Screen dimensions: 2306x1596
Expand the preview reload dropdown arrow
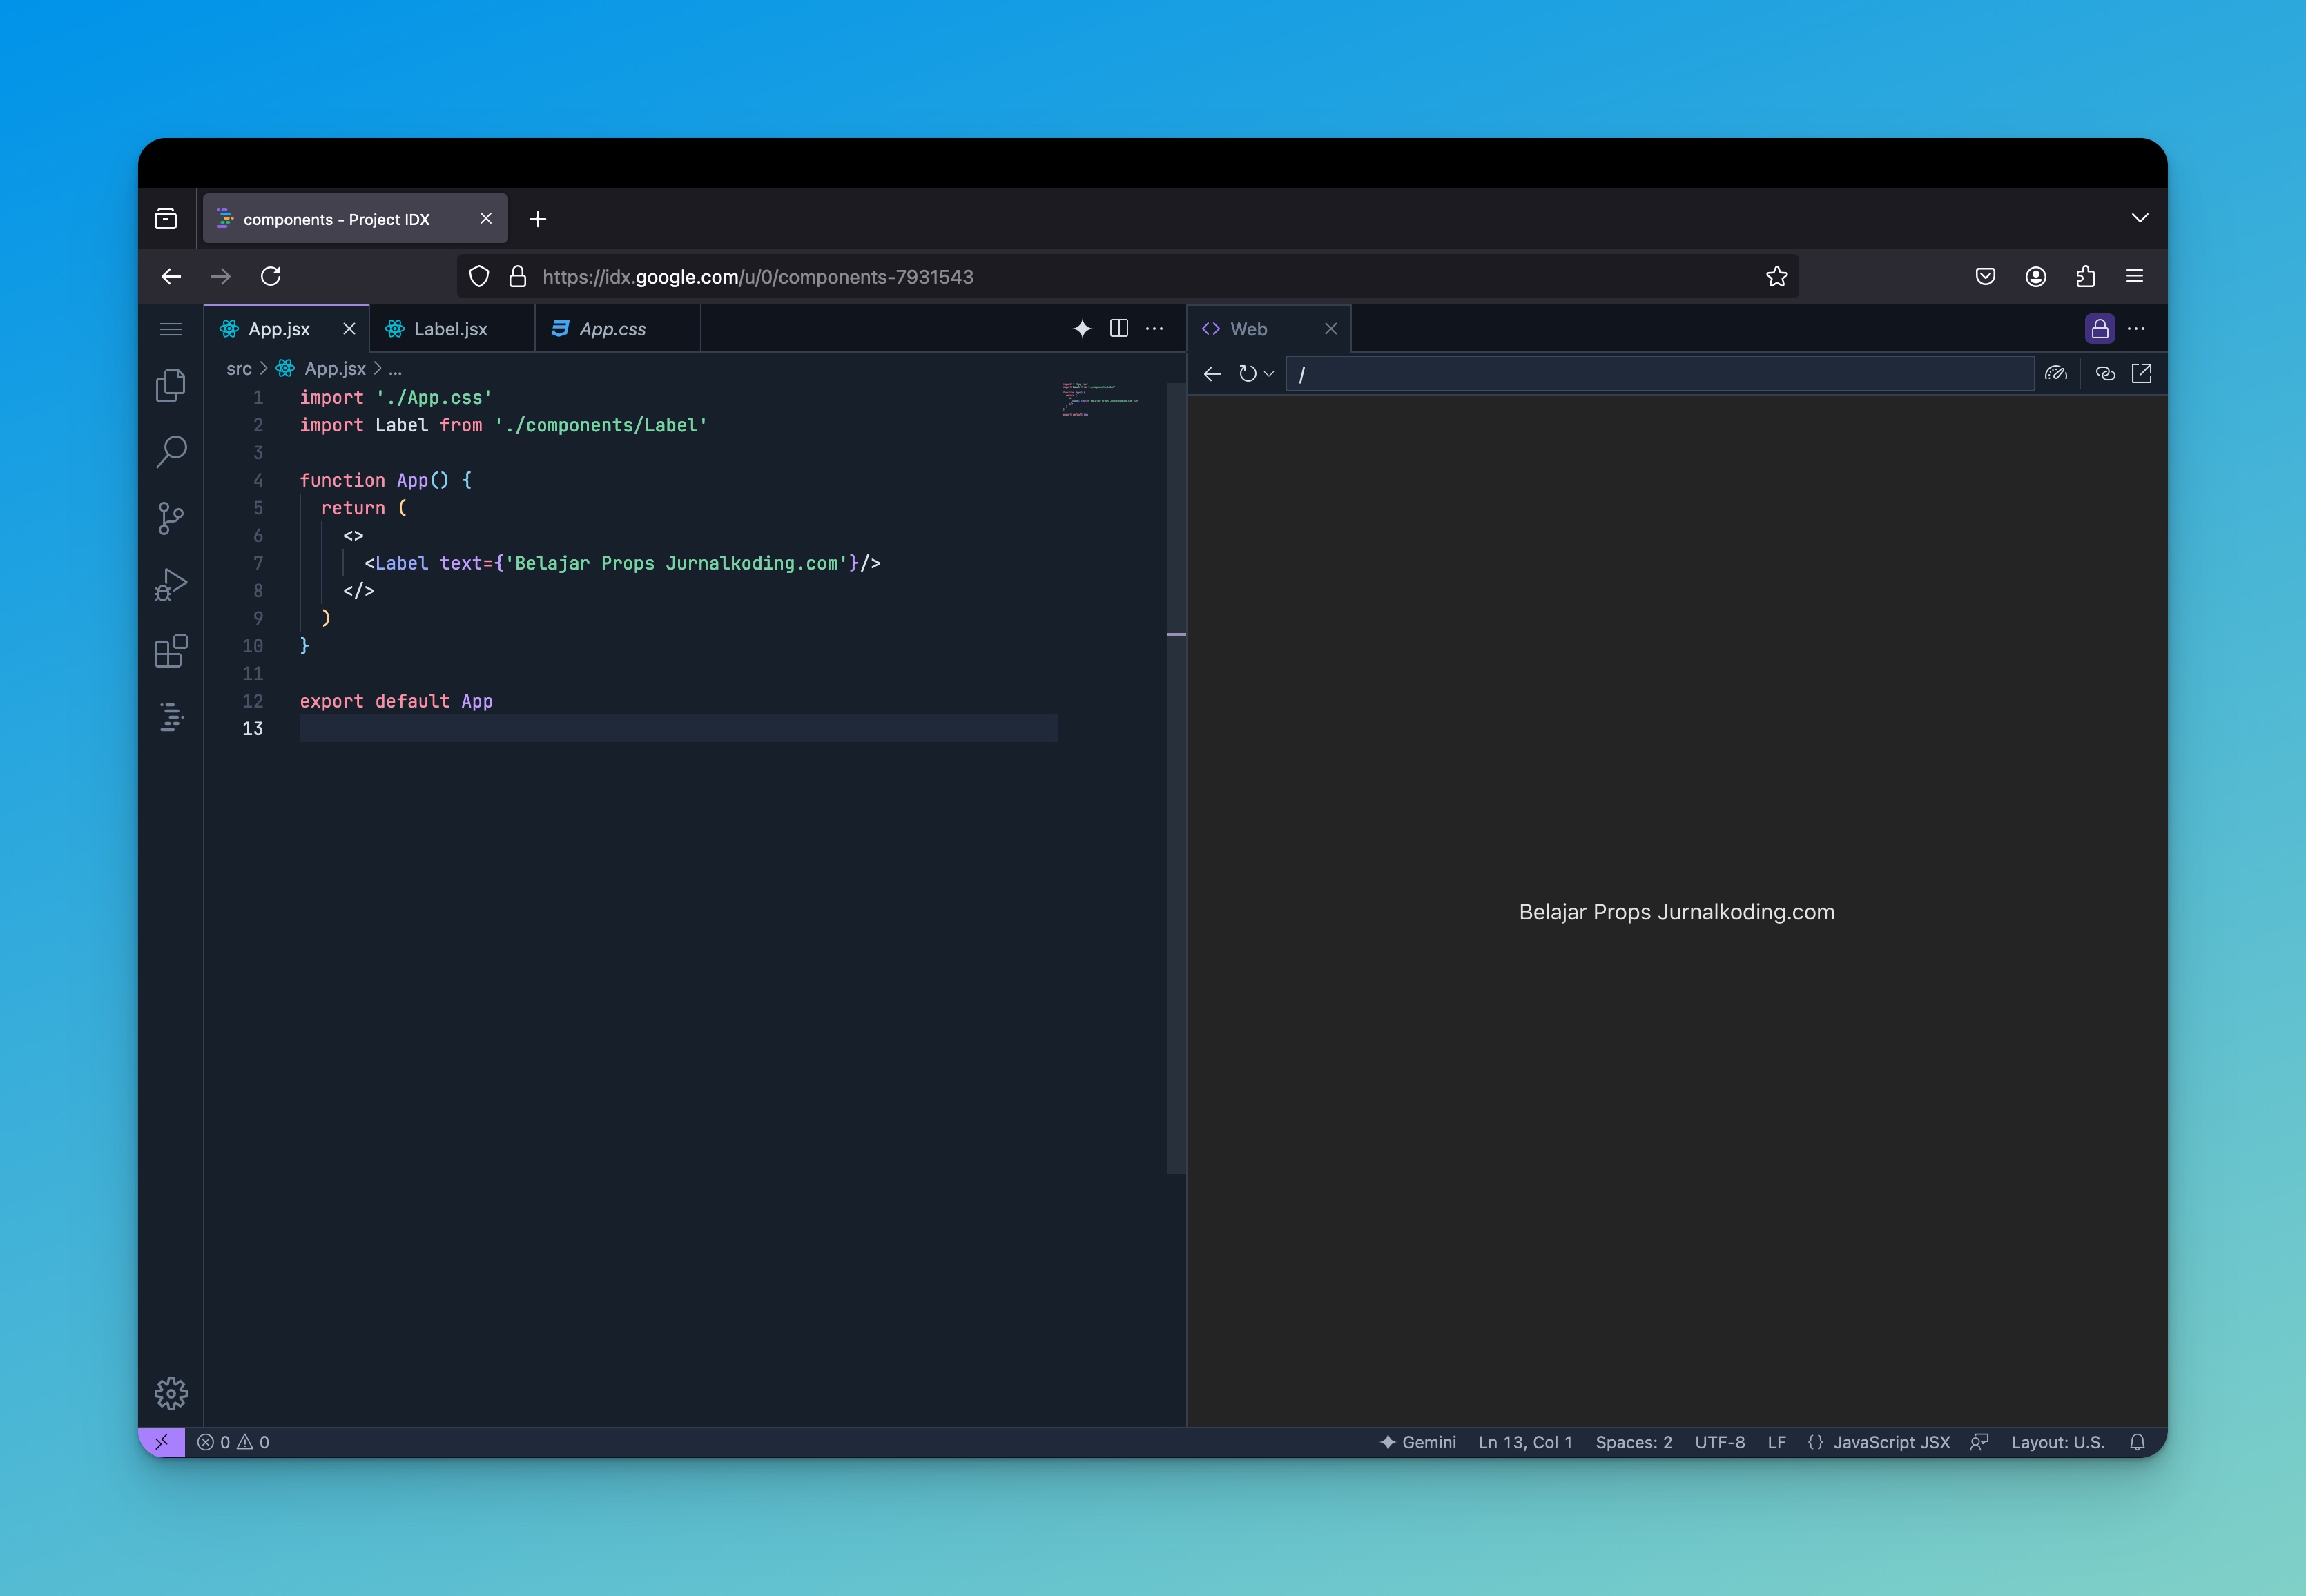pos(1269,374)
